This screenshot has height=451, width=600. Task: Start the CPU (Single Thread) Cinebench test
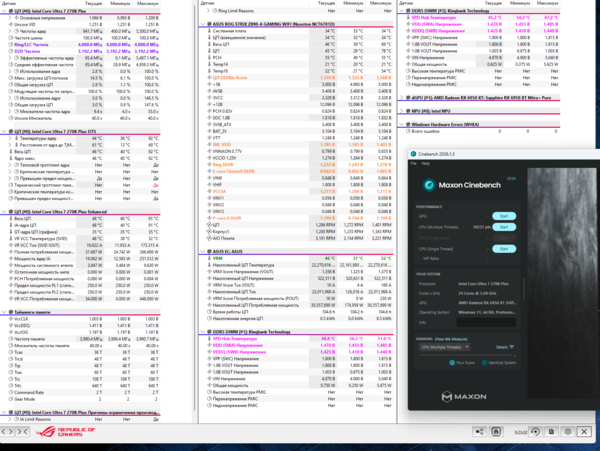coord(504,249)
